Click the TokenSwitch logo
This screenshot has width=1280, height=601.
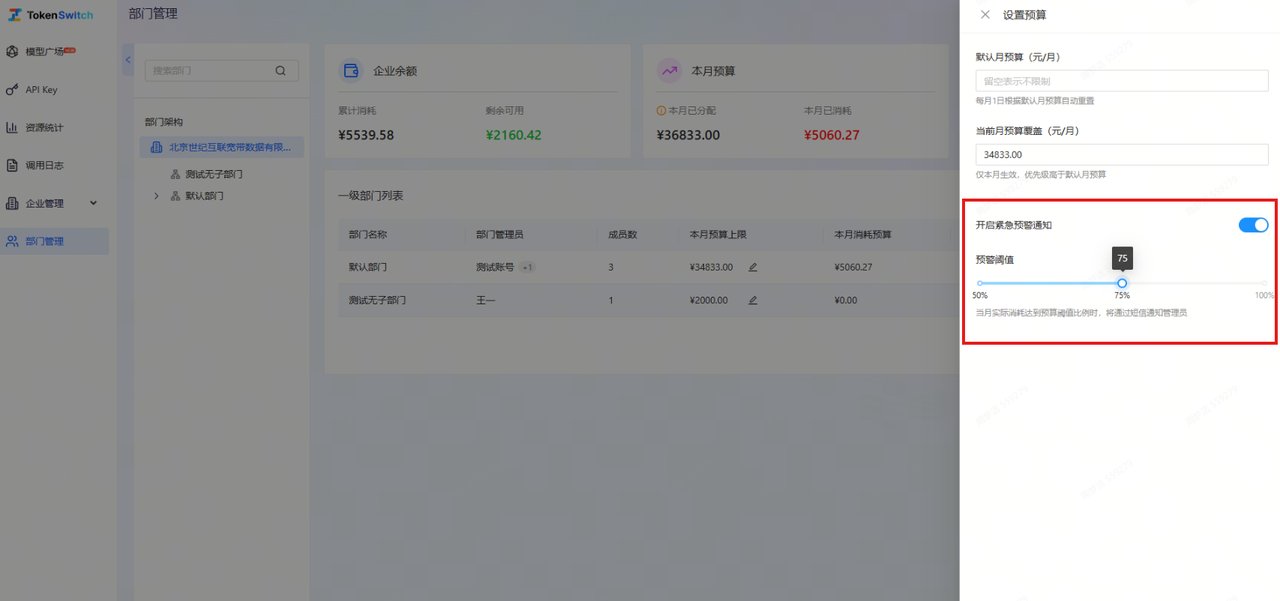(50, 15)
